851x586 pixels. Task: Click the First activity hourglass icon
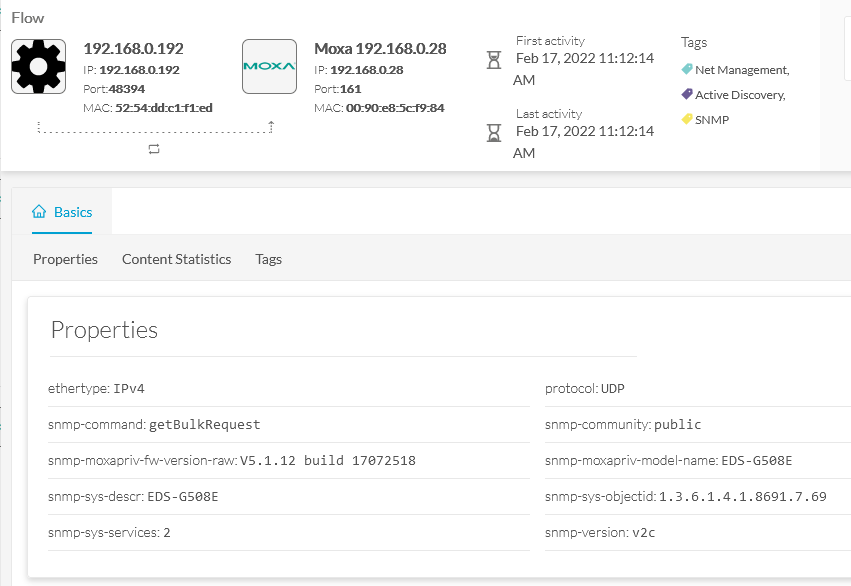tap(493, 60)
